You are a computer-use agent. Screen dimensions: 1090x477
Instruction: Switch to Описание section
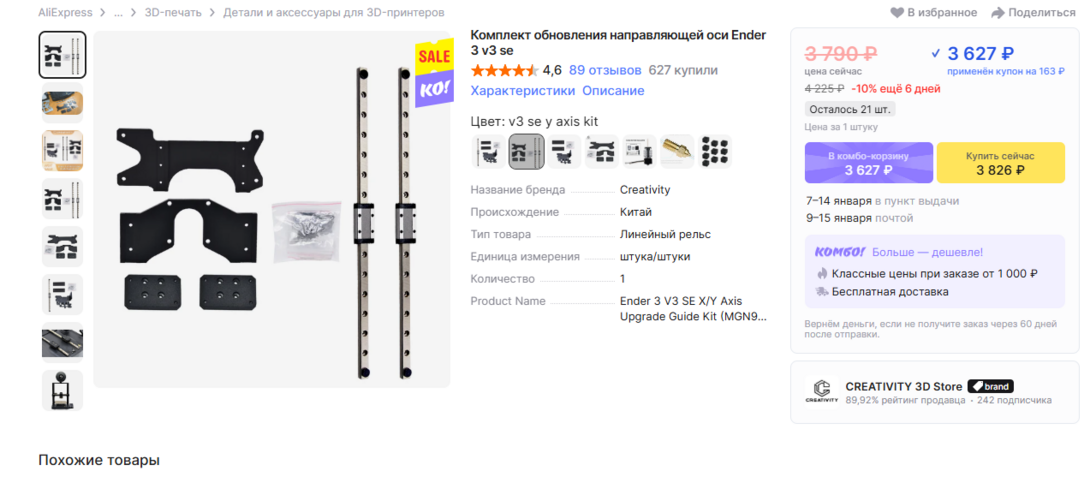[613, 91]
